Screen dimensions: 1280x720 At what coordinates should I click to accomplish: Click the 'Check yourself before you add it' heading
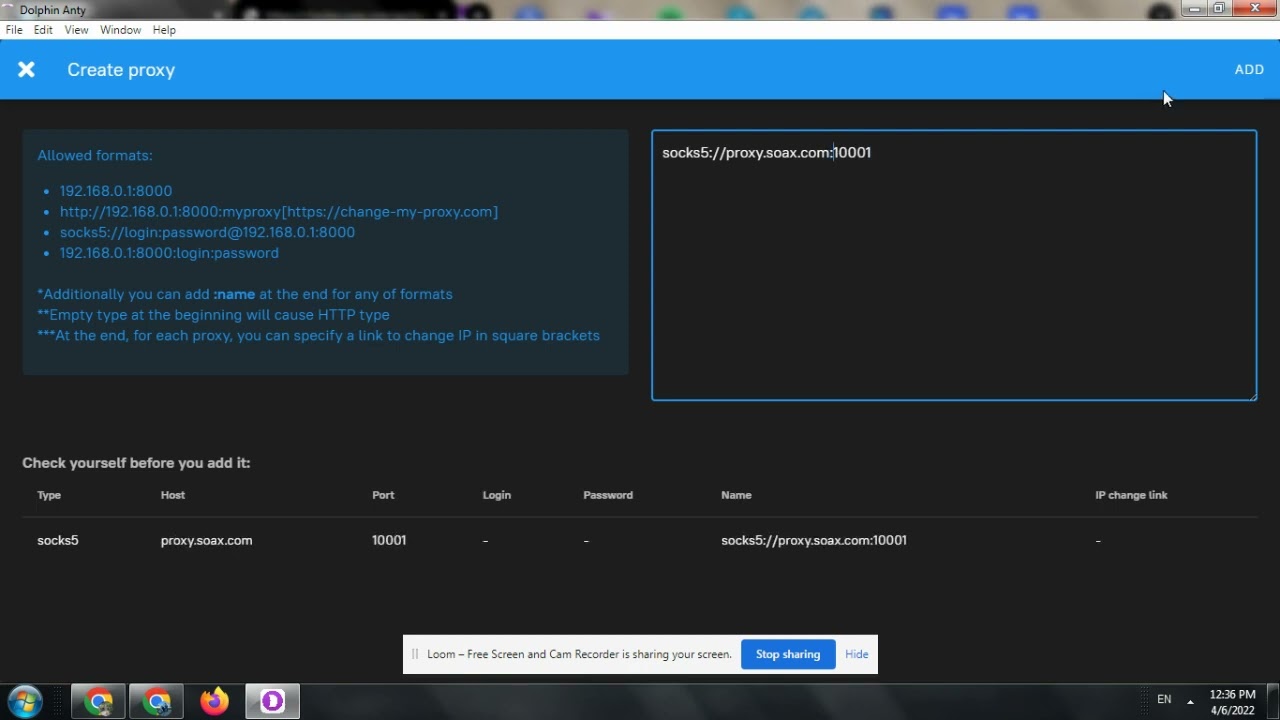click(x=136, y=463)
